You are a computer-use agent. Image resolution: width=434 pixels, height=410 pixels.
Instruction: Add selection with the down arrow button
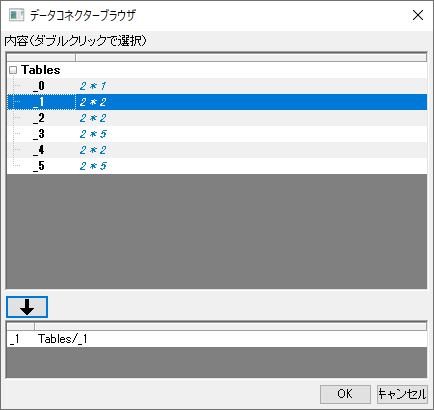(27, 307)
